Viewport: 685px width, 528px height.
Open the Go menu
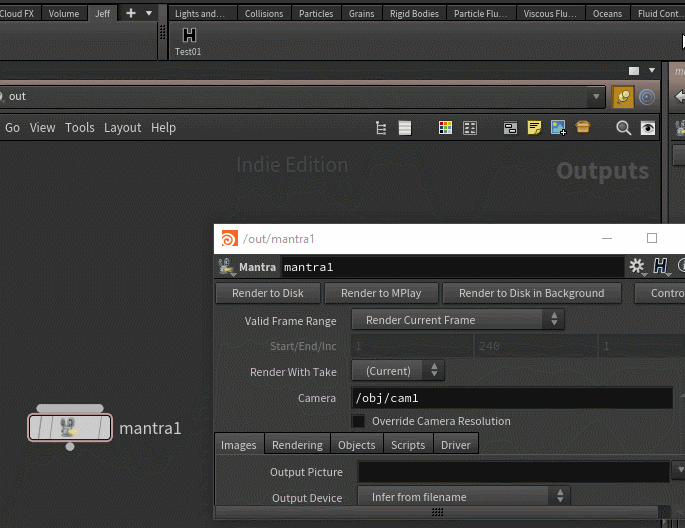[x=12, y=128]
